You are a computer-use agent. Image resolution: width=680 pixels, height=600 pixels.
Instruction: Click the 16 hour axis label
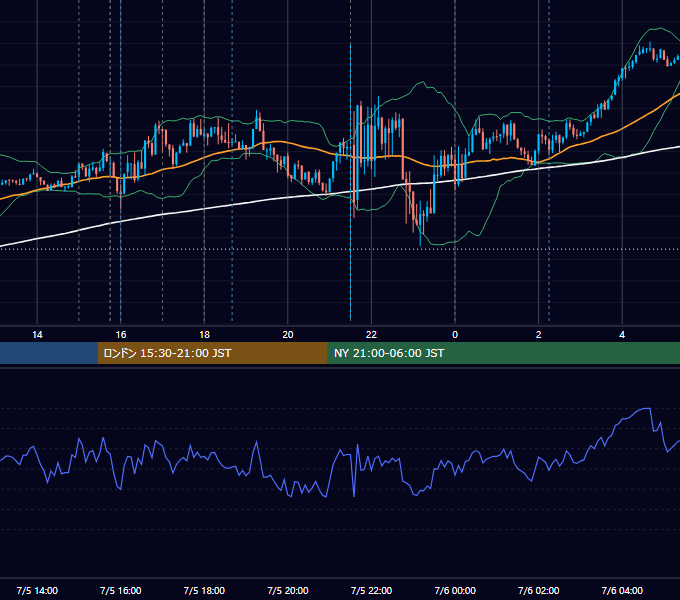coord(121,335)
